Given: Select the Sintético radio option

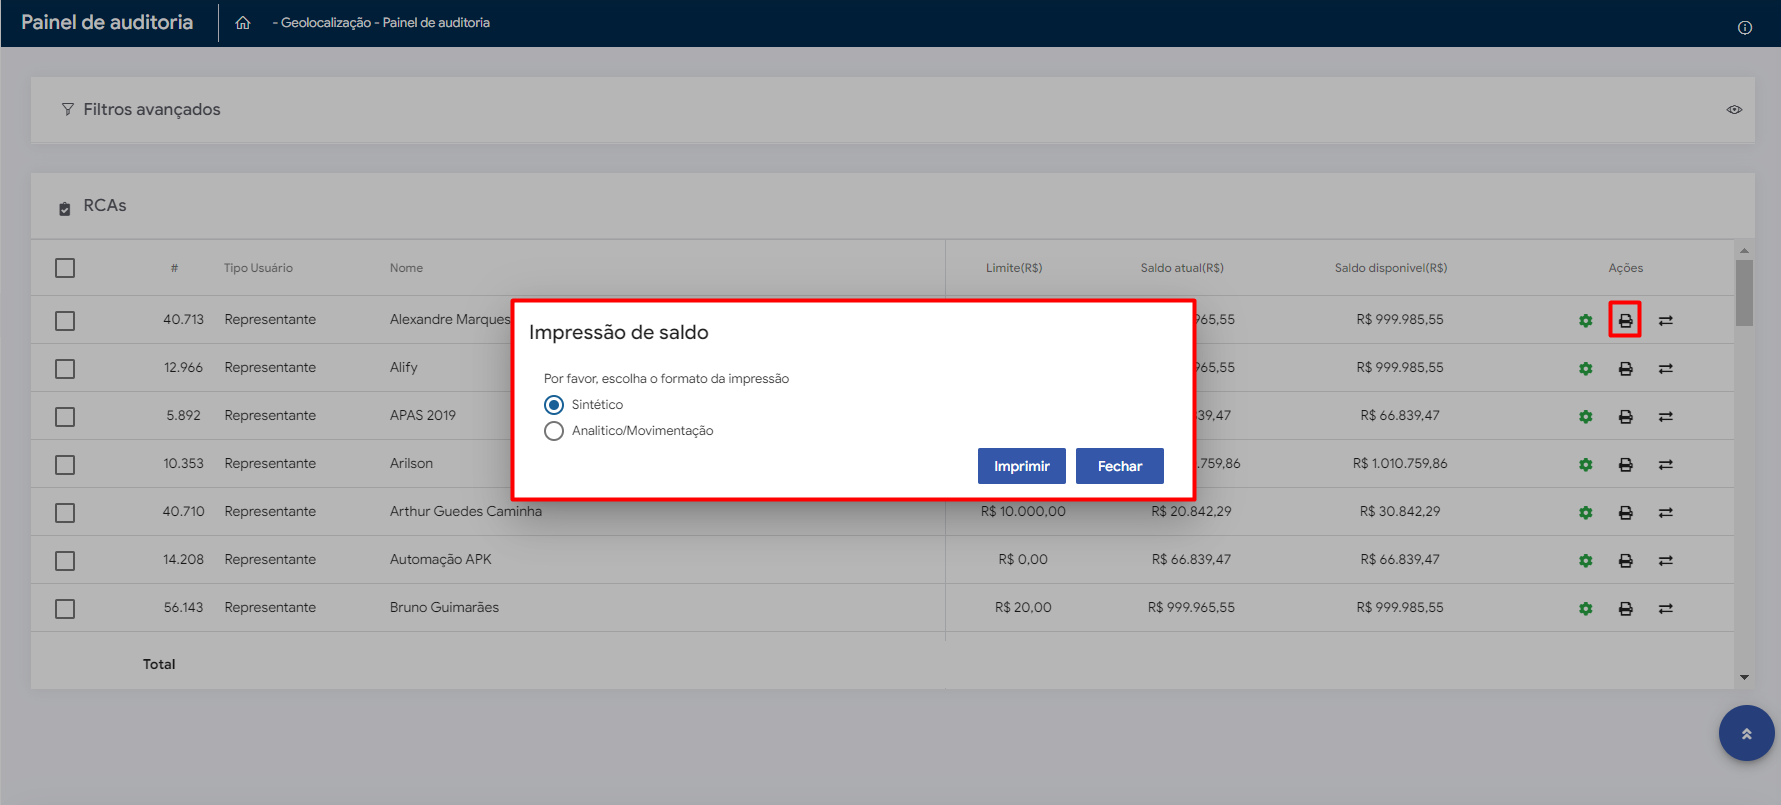Looking at the screenshot, I should click(554, 405).
